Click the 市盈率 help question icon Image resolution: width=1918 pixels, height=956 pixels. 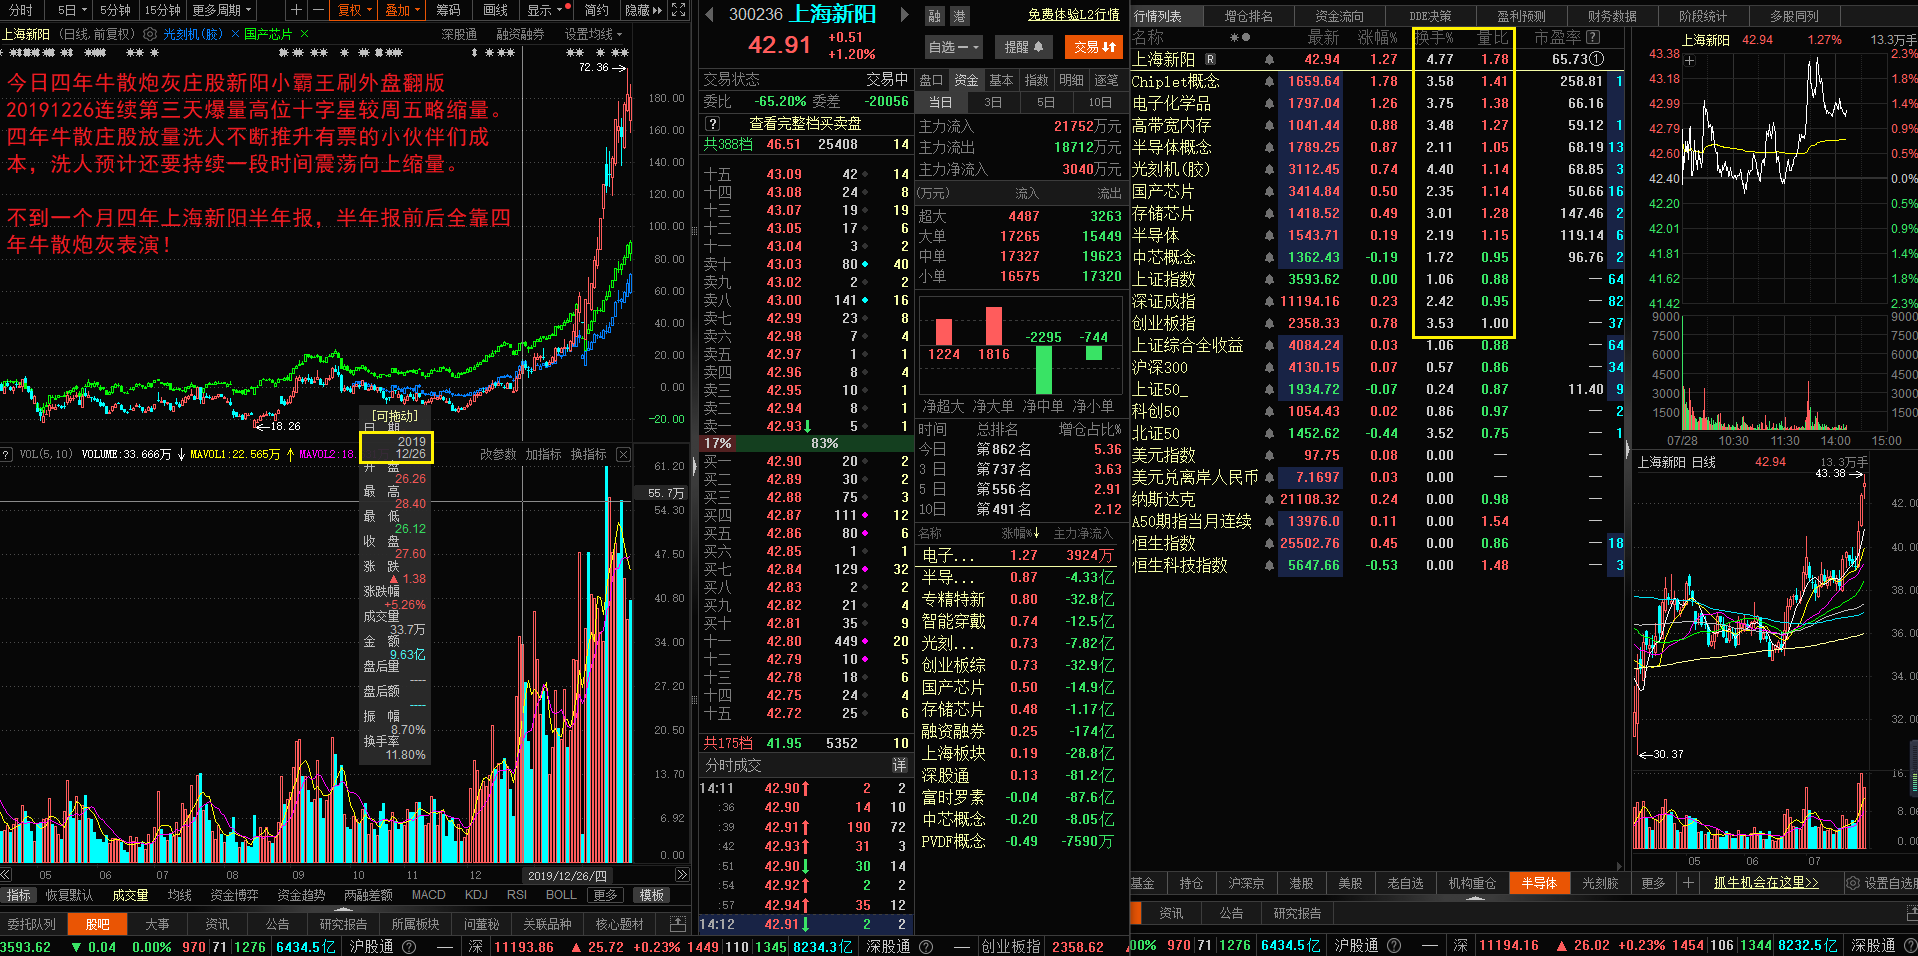point(1593,37)
